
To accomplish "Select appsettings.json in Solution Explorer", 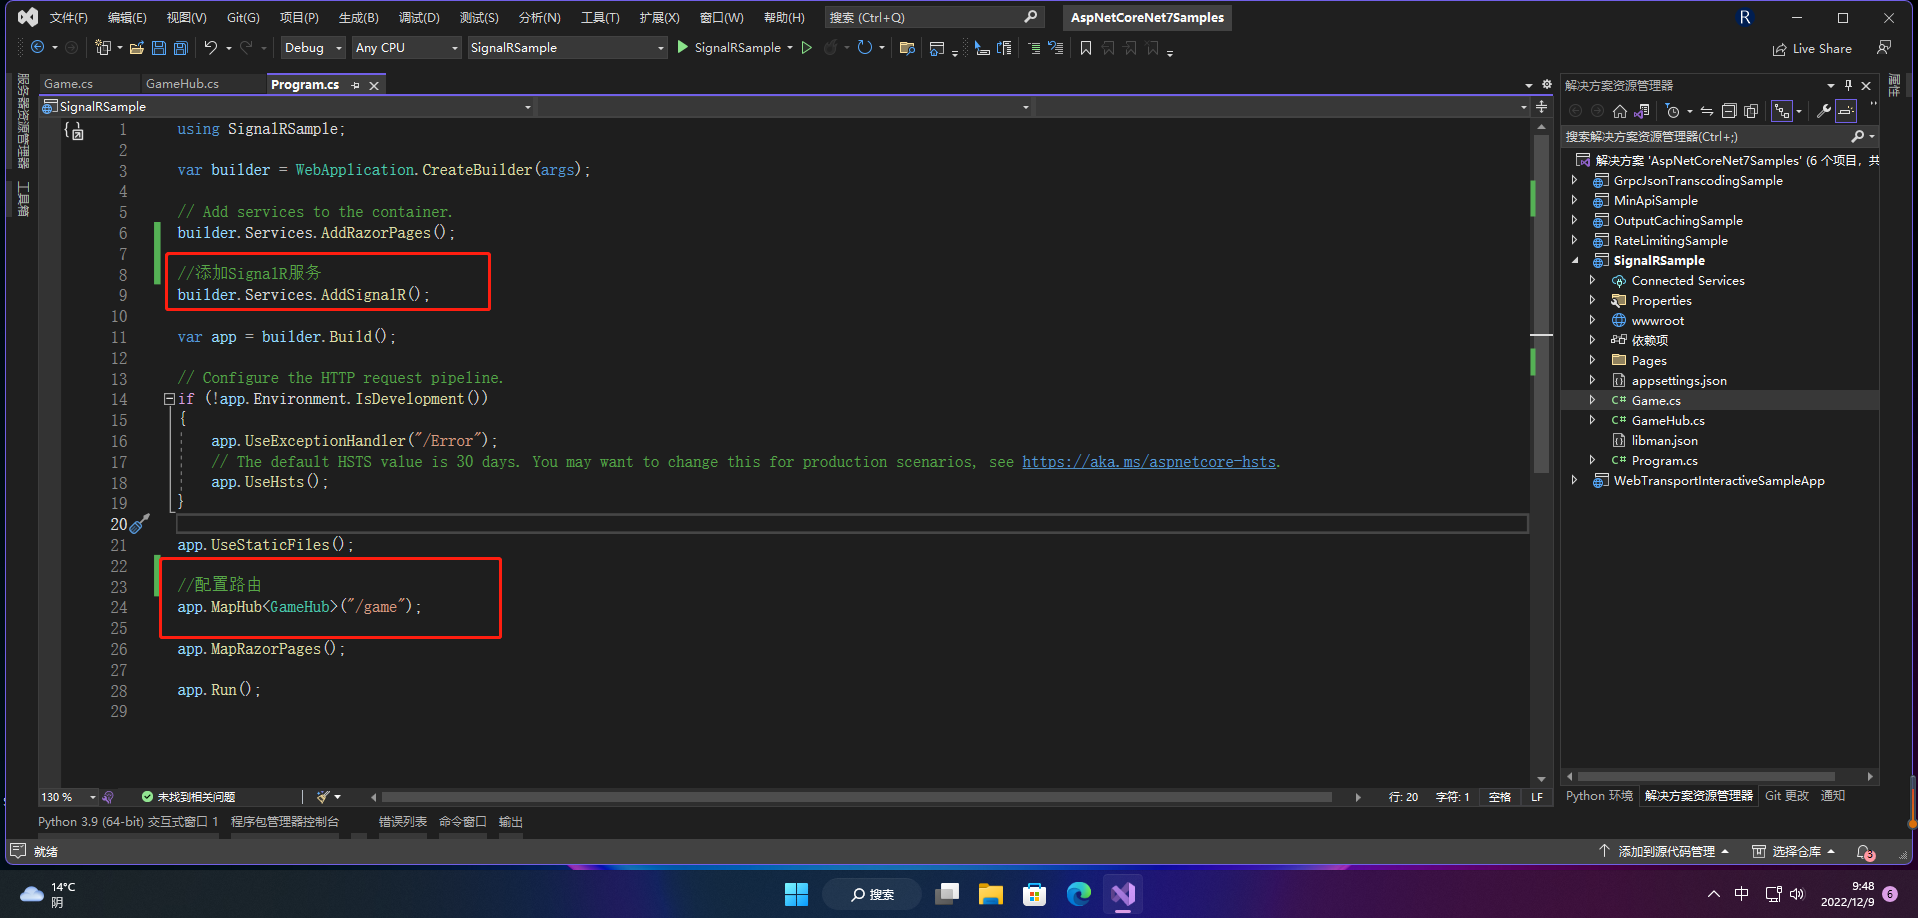I will point(1679,380).
